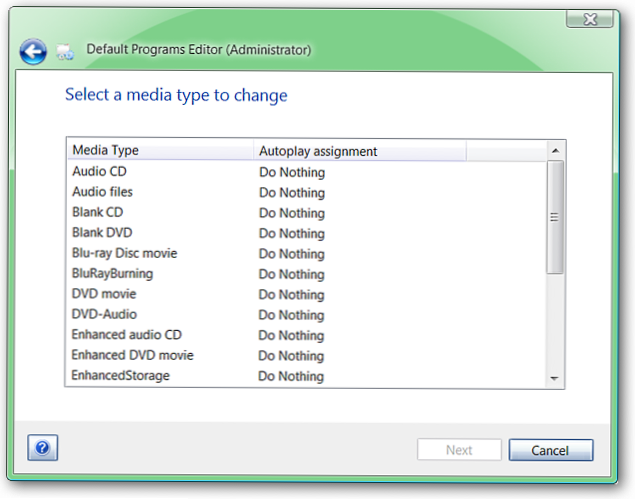635x499 pixels.
Task: Close the dialog with the X button
Action: point(590,19)
